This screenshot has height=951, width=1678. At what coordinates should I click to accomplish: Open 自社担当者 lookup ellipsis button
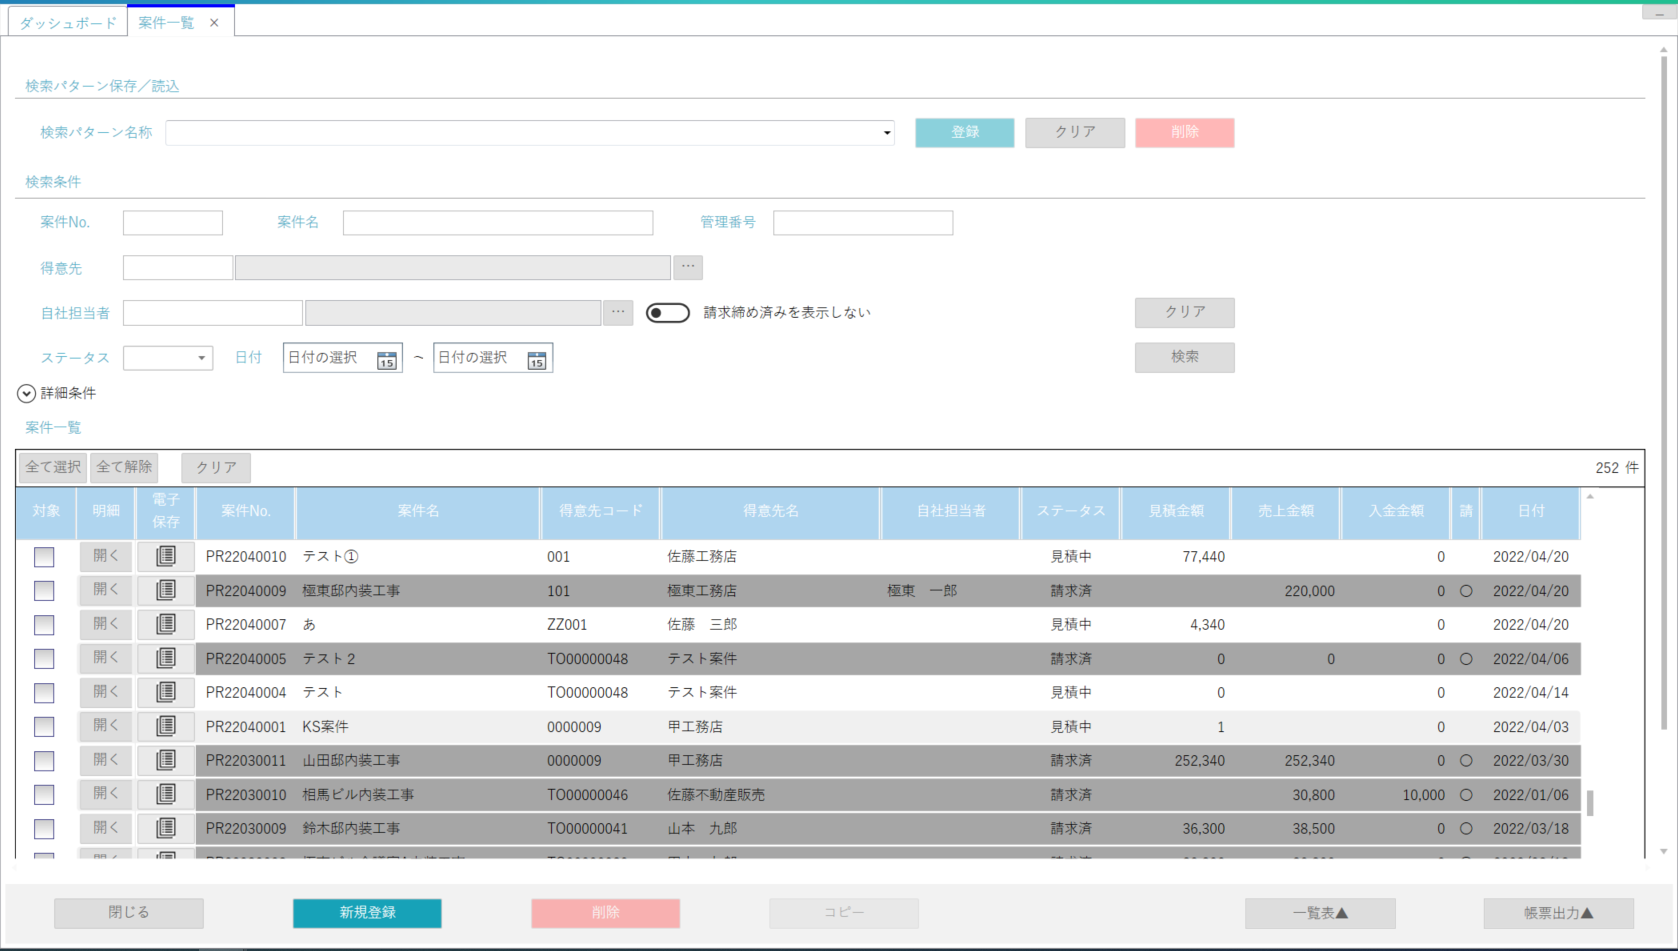(x=618, y=313)
